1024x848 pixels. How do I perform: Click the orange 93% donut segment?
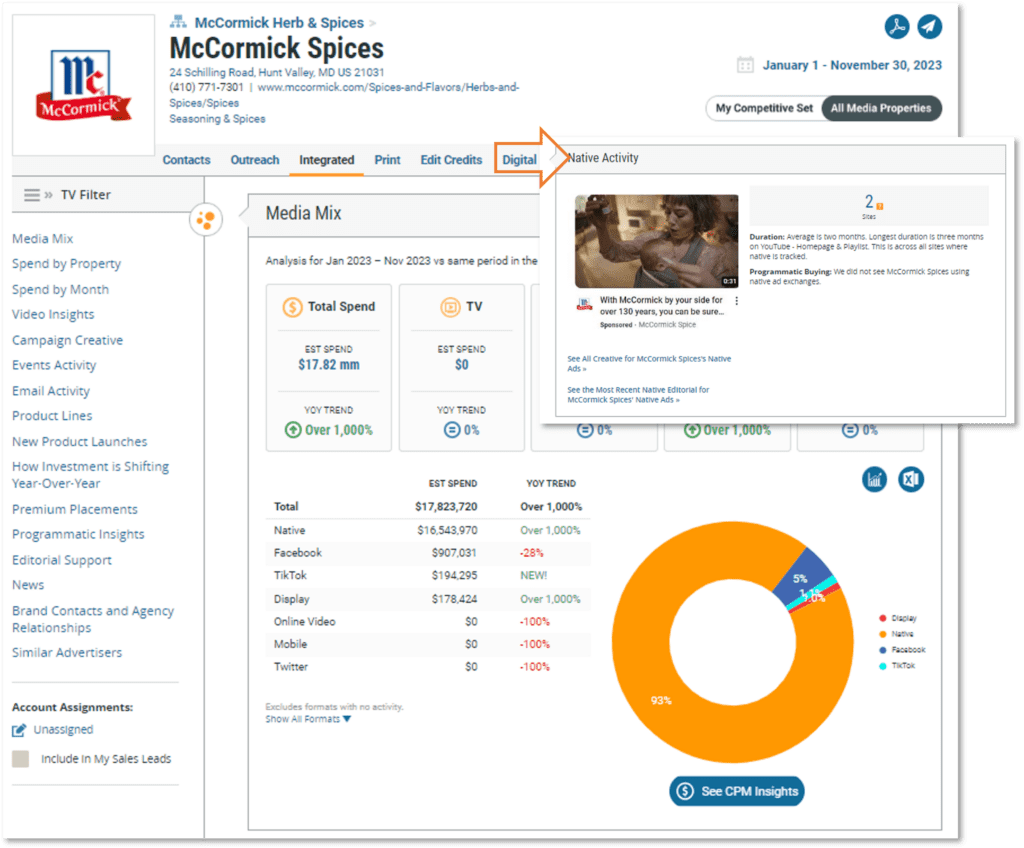(661, 700)
